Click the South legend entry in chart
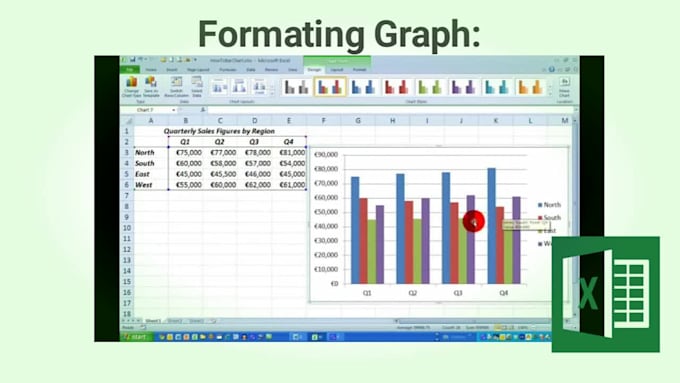This screenshot has width=680, height=383. click(x=549, y=218)
